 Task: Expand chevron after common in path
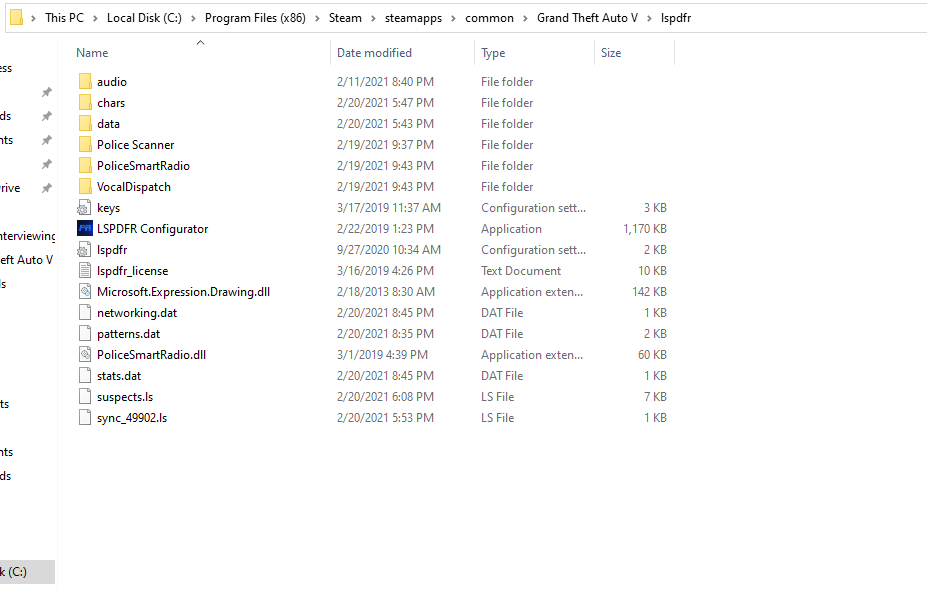pyautogui.click(x=525, y=18)
